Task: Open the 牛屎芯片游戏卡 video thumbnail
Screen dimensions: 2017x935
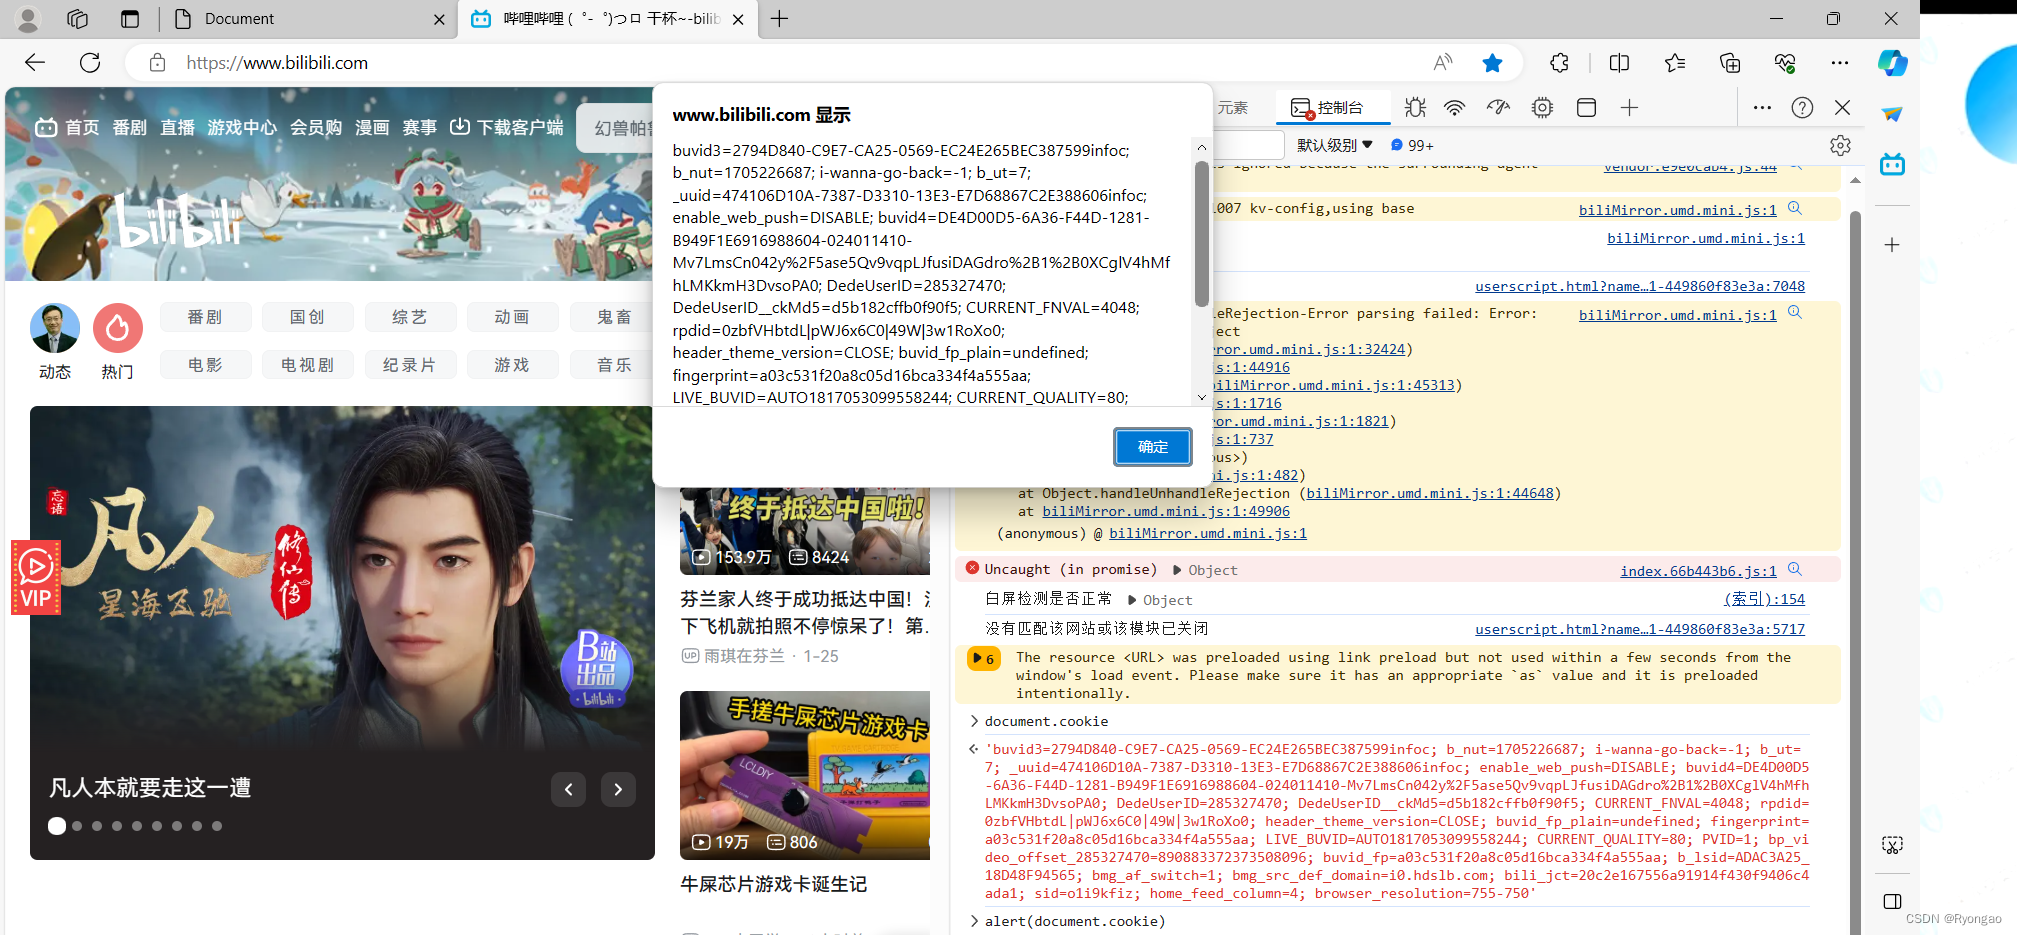Action: tap(805, 775)
